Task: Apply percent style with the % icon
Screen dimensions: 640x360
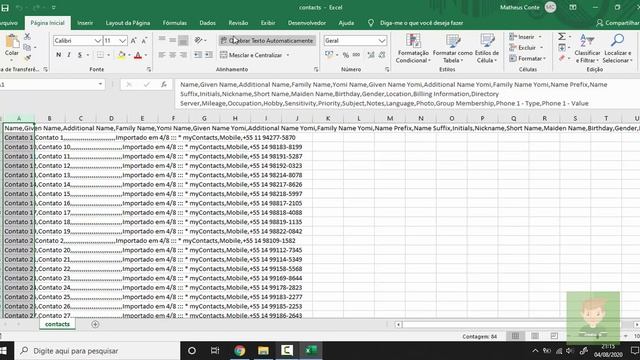Action: coord(346,55)
